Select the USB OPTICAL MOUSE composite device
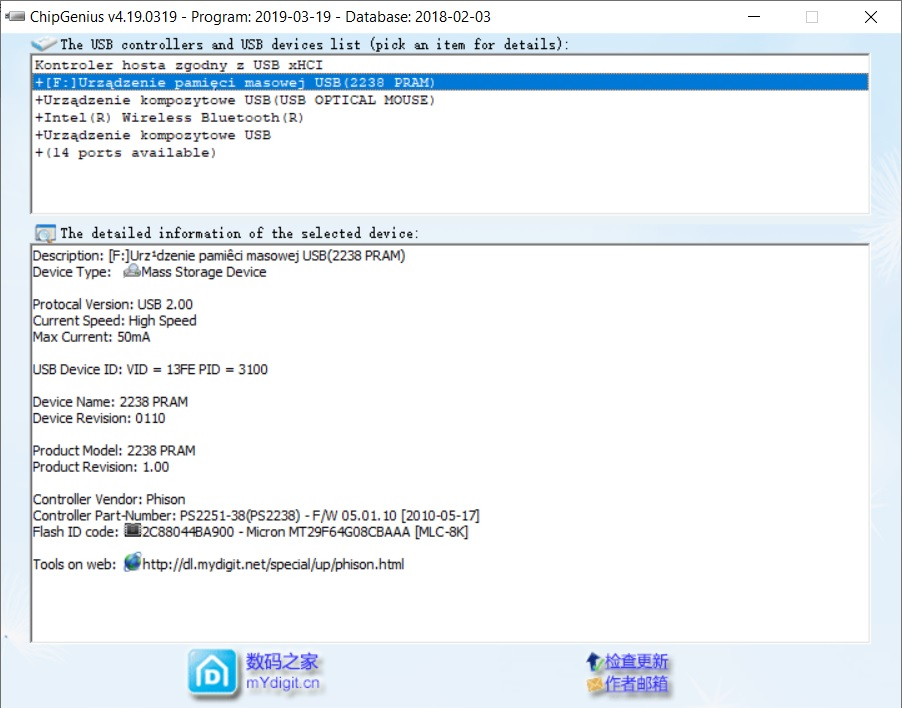This screenshot has width=902, height=708. [x=450, y=100]
